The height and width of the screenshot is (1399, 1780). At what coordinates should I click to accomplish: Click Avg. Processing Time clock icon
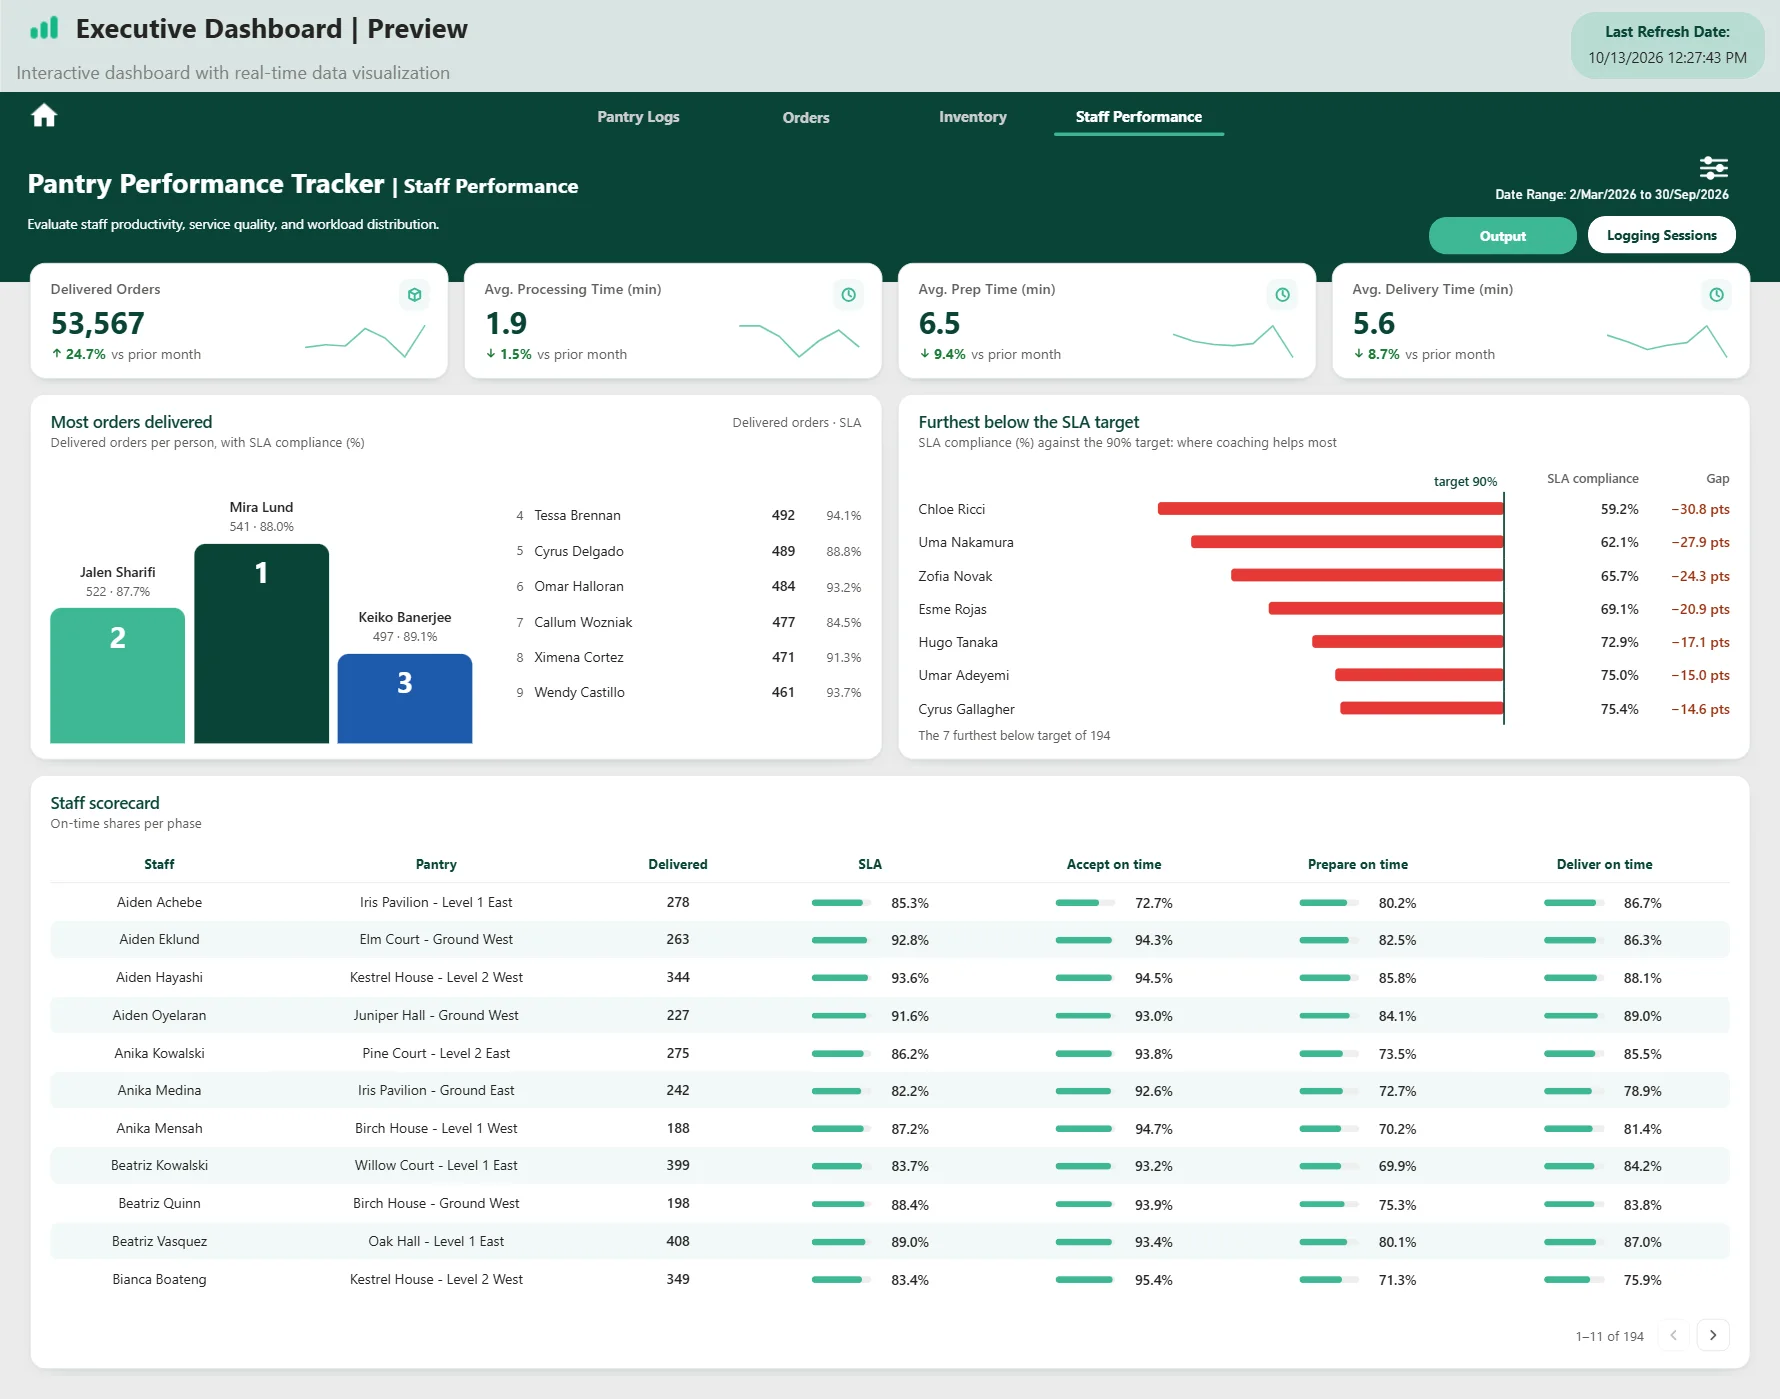pos(848,295)
